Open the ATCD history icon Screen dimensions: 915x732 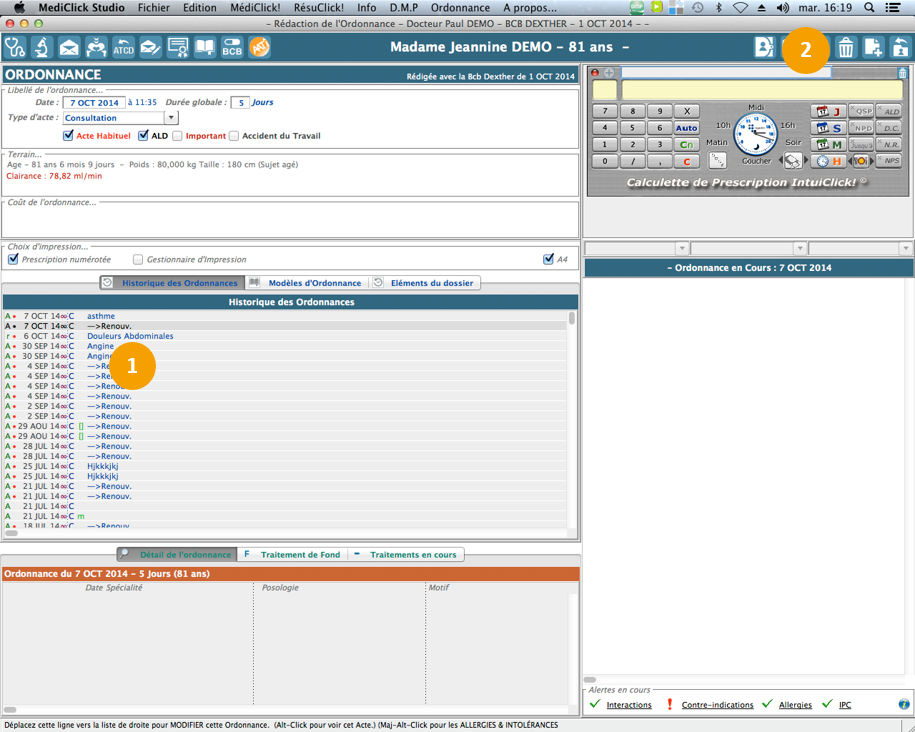pyautogui.click(x=123, y=47)
